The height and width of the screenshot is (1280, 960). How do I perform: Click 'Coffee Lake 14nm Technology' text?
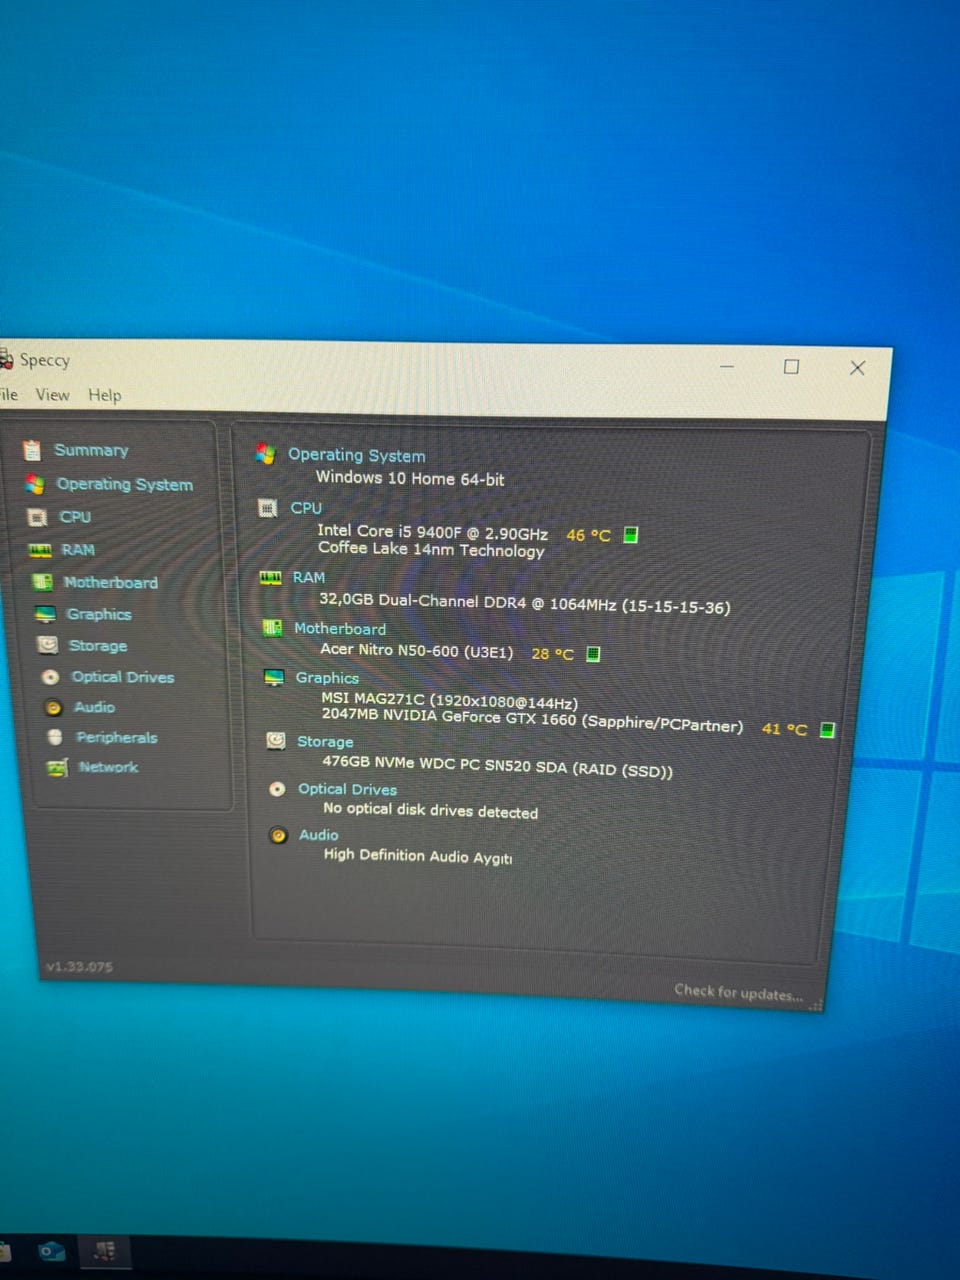pos(431,549)
